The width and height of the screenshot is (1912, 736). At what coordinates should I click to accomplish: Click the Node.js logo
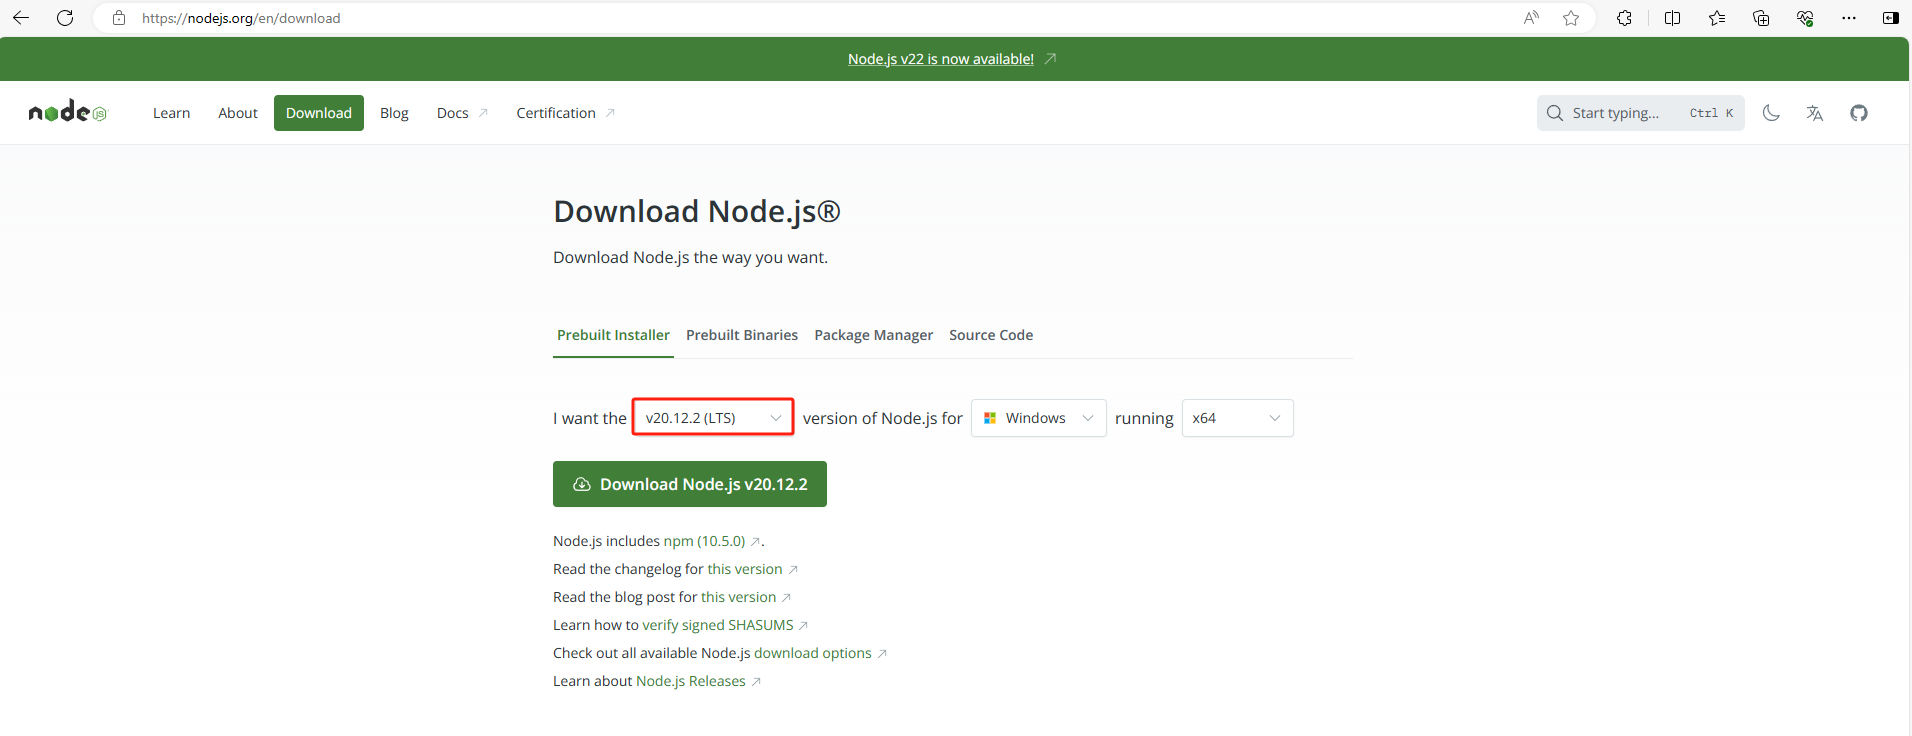click(67, 112)
